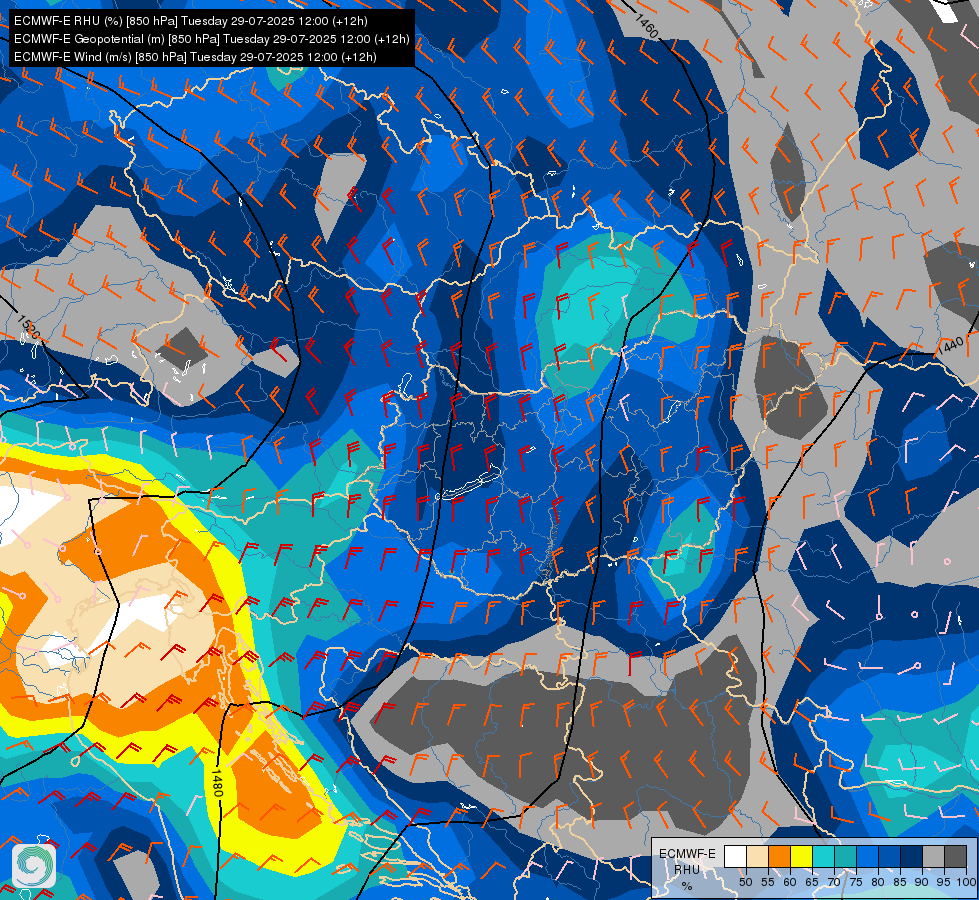
Task: Click the ECMWF-E Wind (m/s) title line
Action: (195, 57)
